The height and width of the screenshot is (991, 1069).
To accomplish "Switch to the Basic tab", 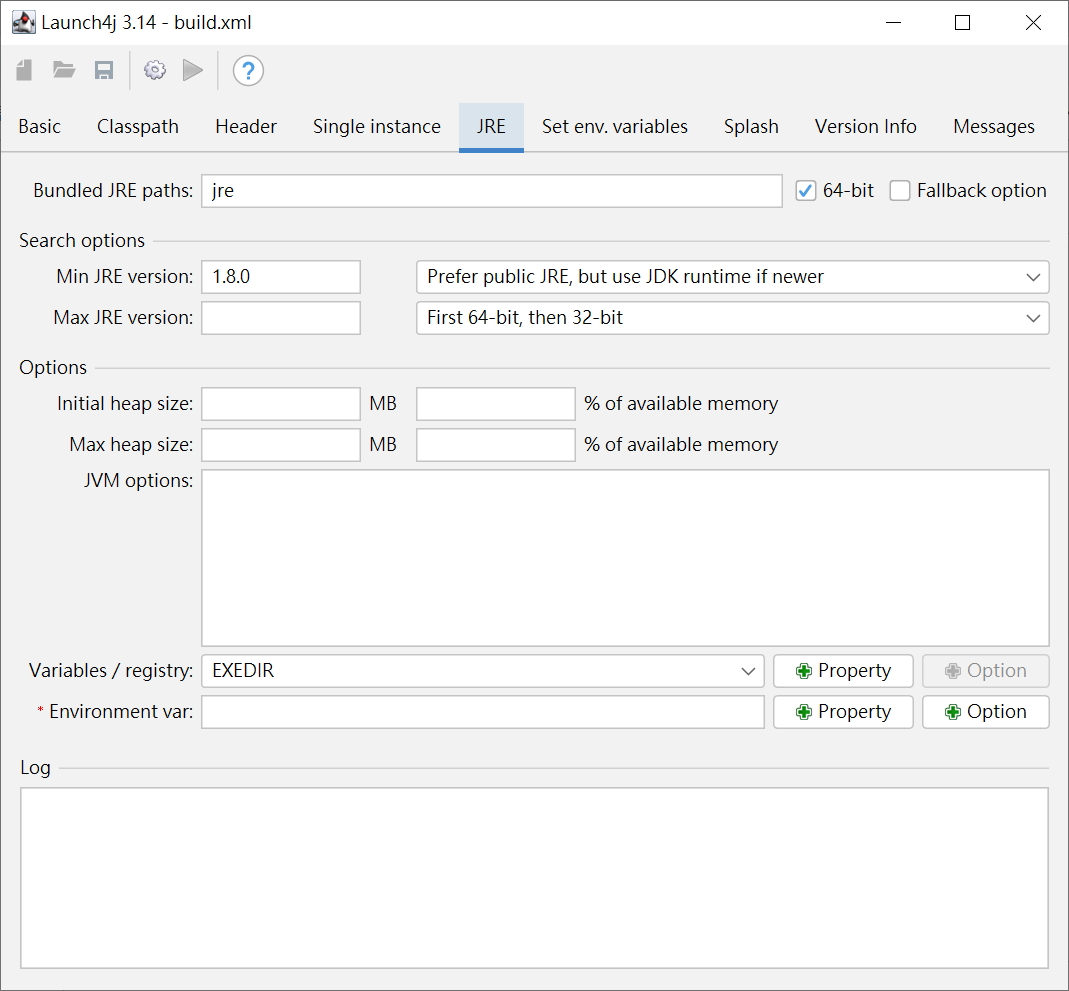I will [x=40, y=127].
